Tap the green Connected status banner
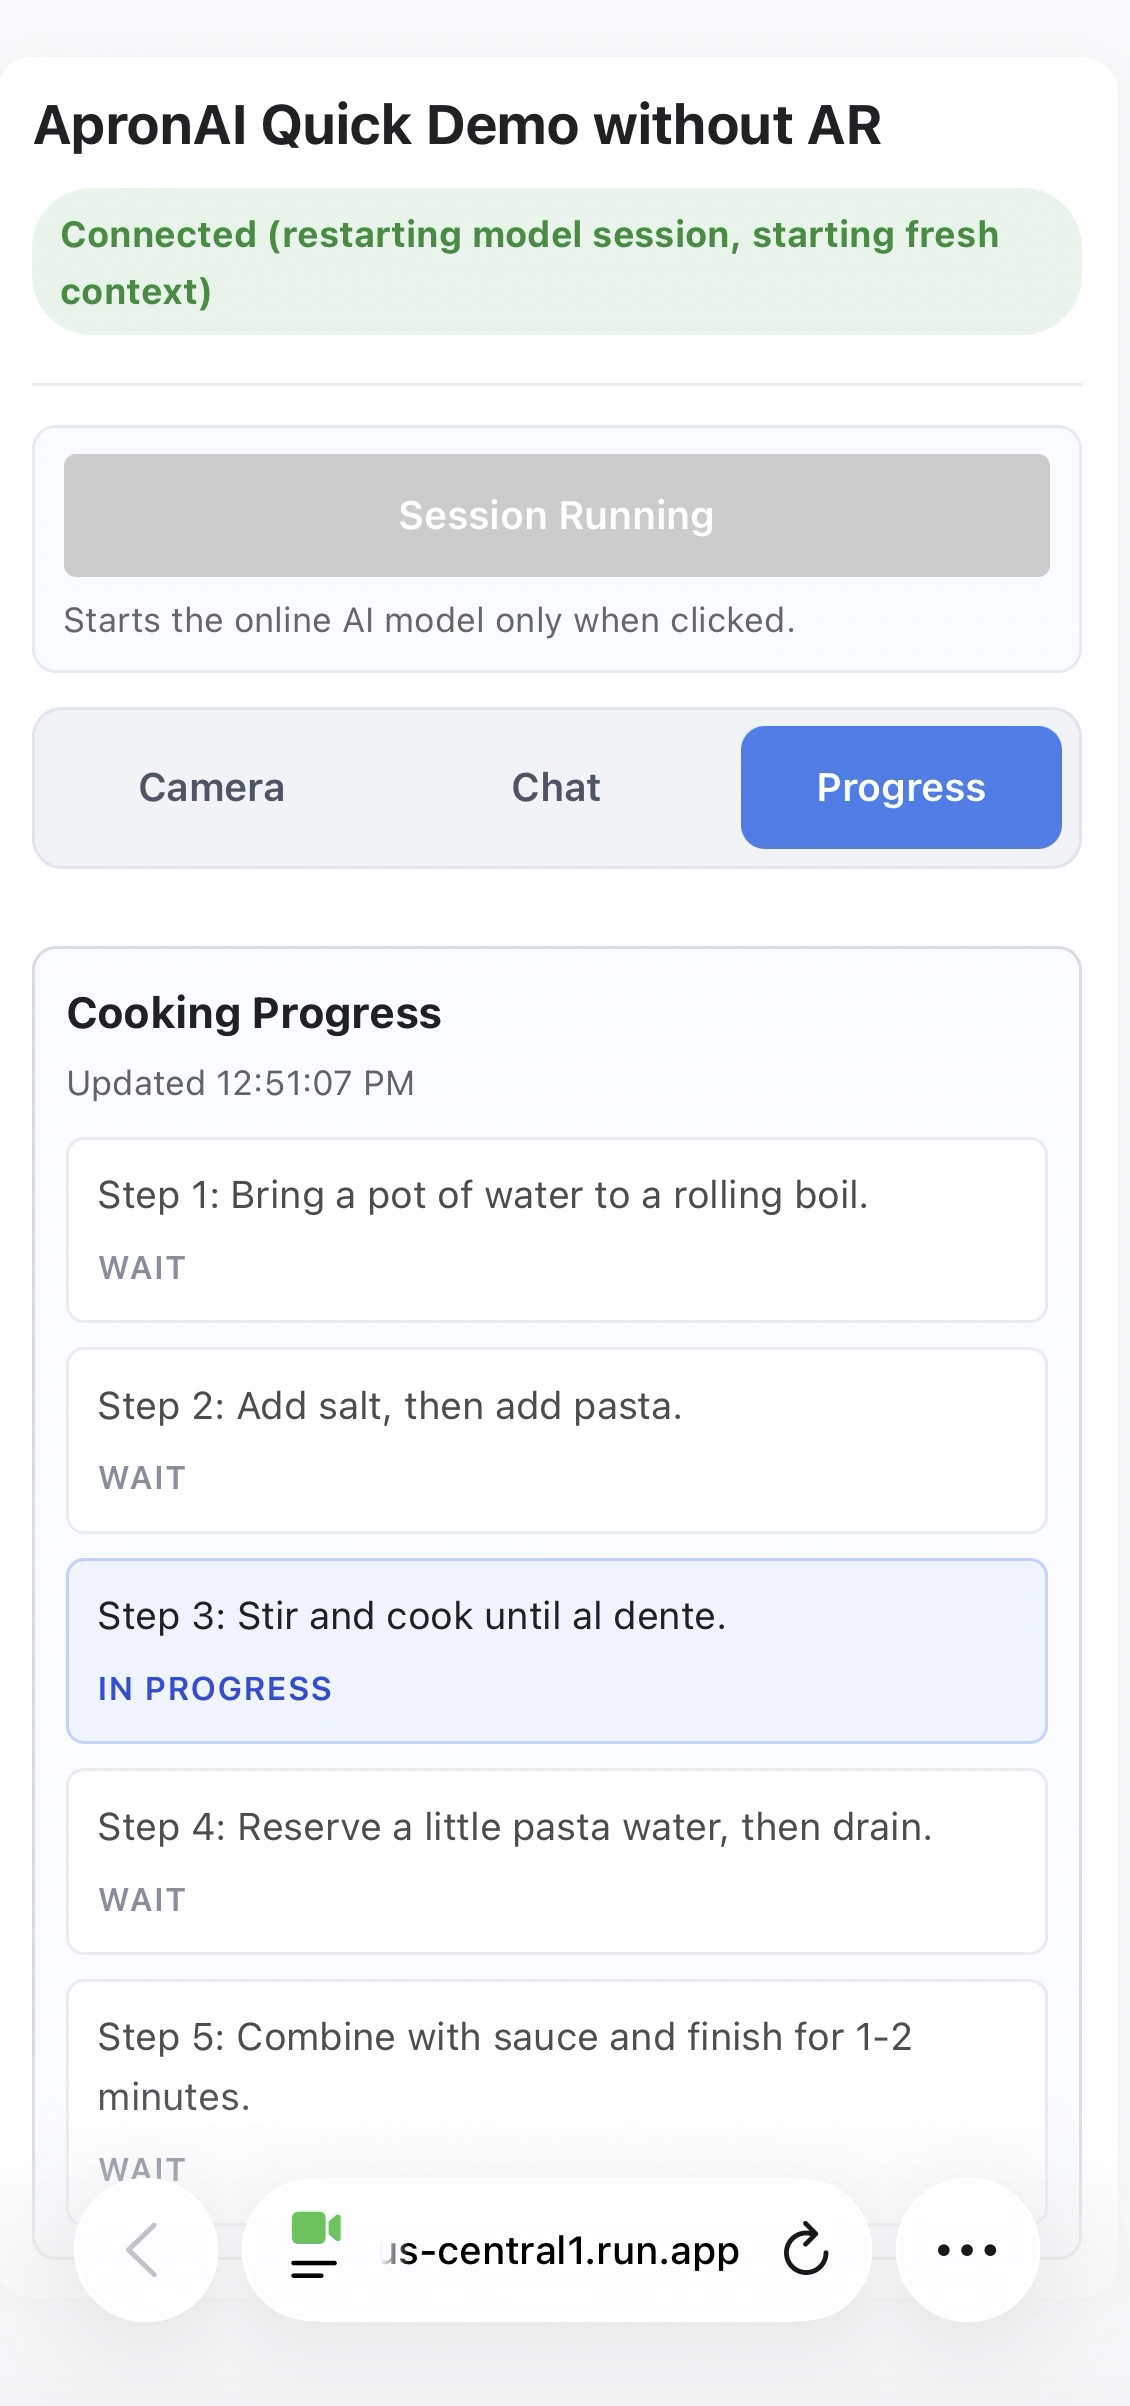 tap(556, 262)
